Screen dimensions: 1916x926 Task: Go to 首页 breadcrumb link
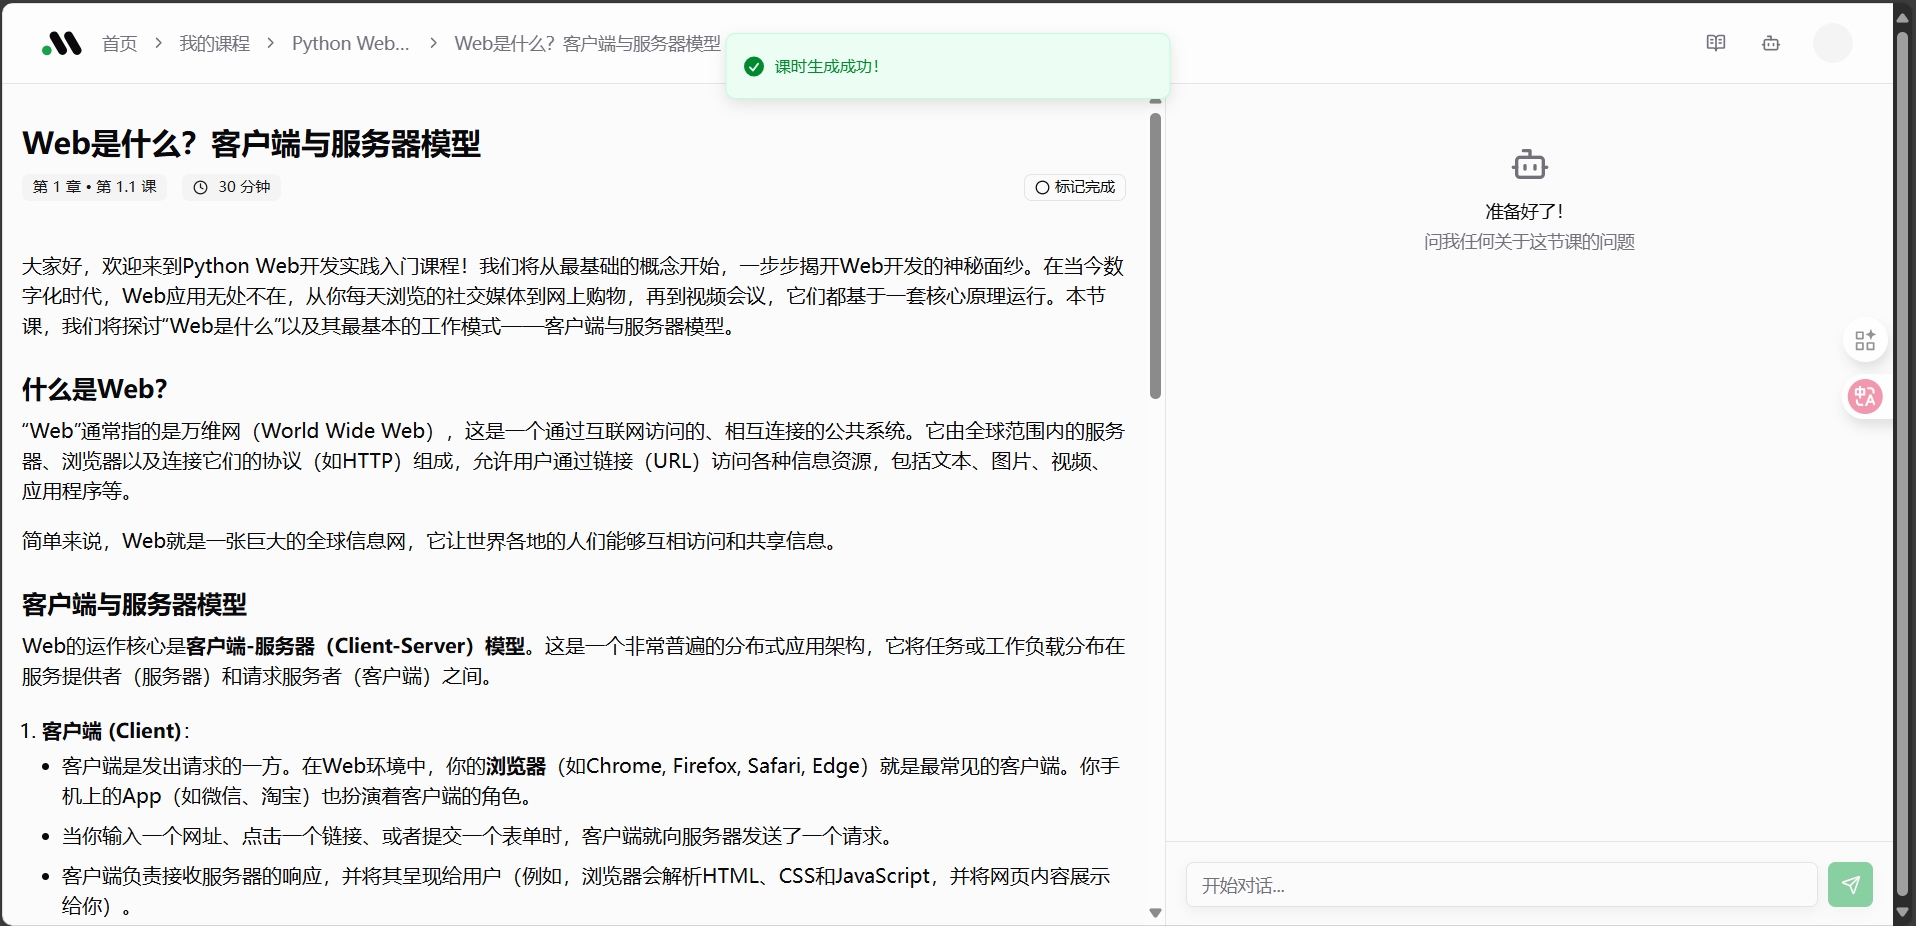click(119, 44)
